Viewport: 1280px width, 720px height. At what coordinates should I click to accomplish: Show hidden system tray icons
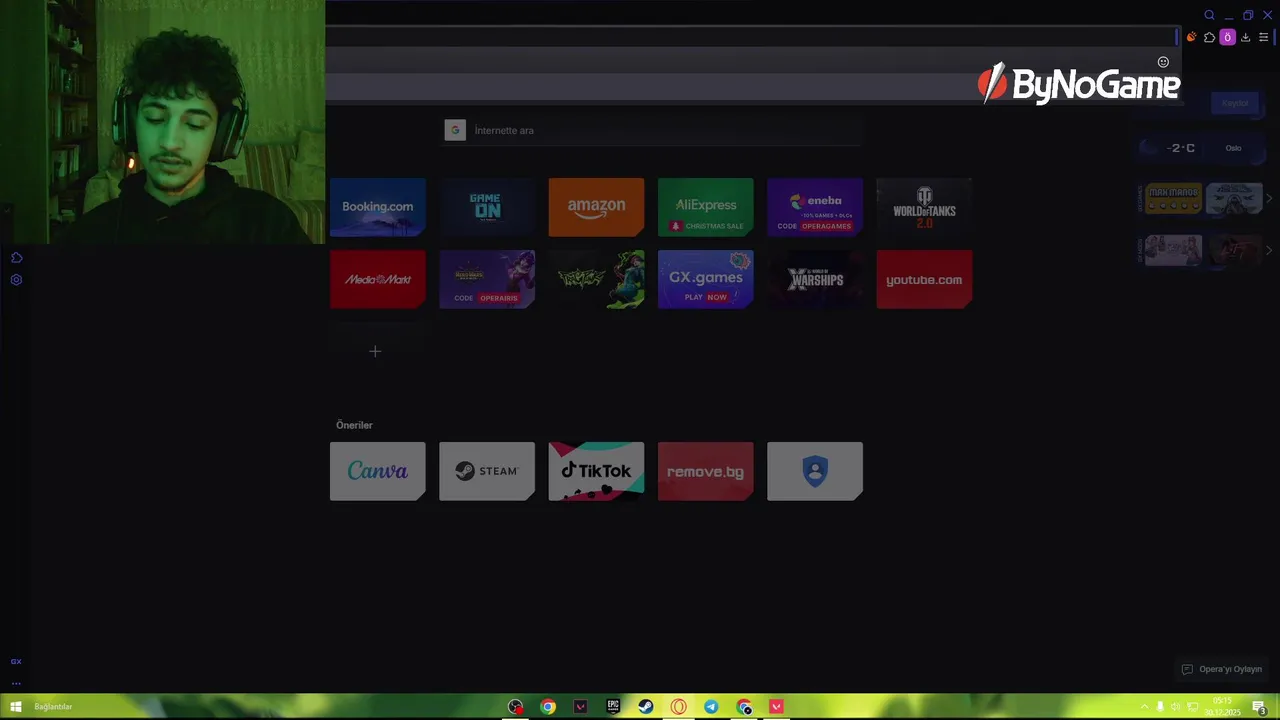click(x=1144, y=707)
